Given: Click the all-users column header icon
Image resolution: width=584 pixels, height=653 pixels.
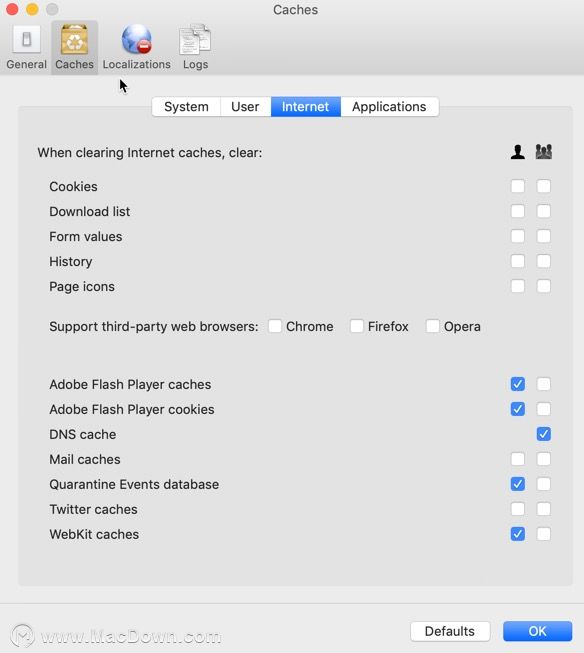Looking at the screenshot, I should click(x=544, y=152).
